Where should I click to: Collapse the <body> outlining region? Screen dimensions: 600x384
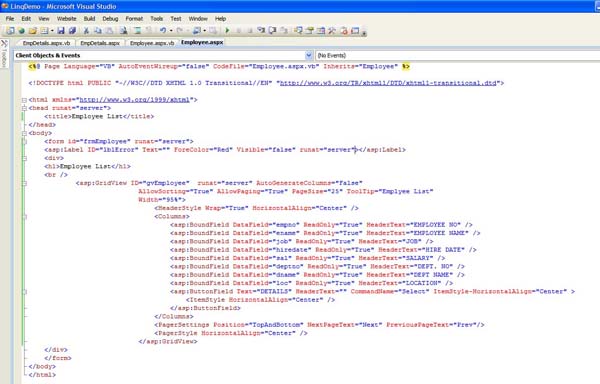click(24, 133)
